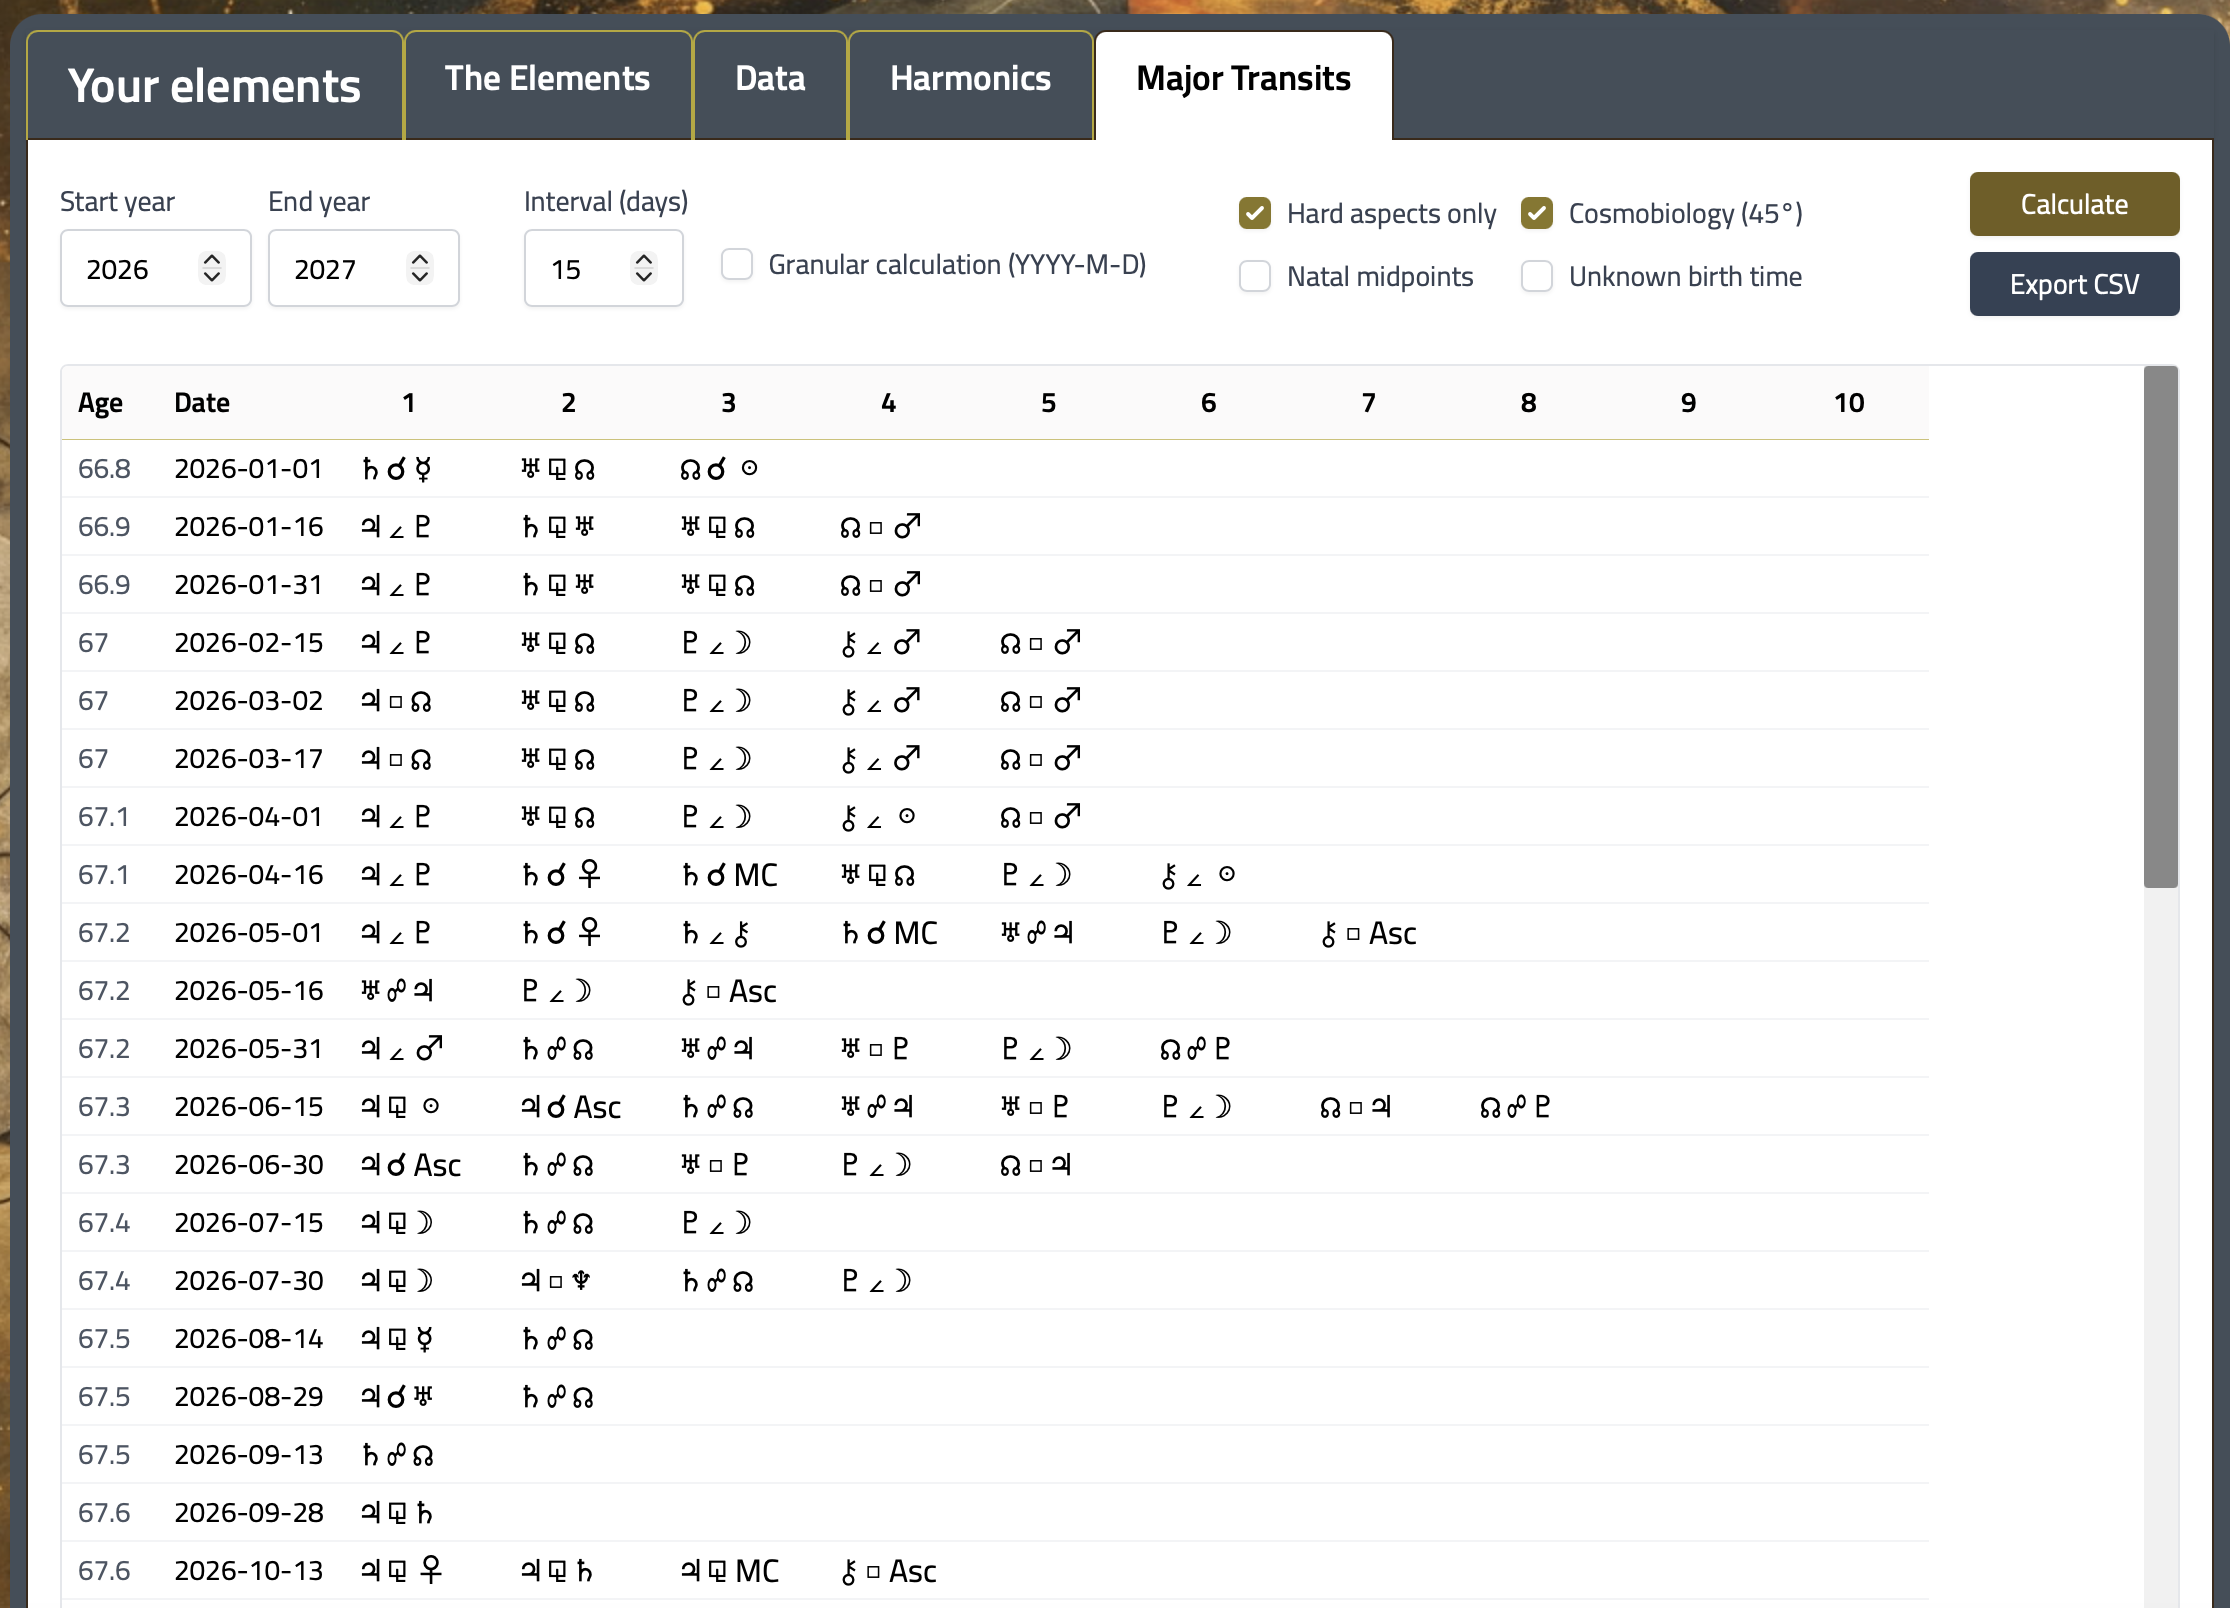Click Interval days stepper arrows
This screenshot has height=1608, width=2230.
(644, 268)
